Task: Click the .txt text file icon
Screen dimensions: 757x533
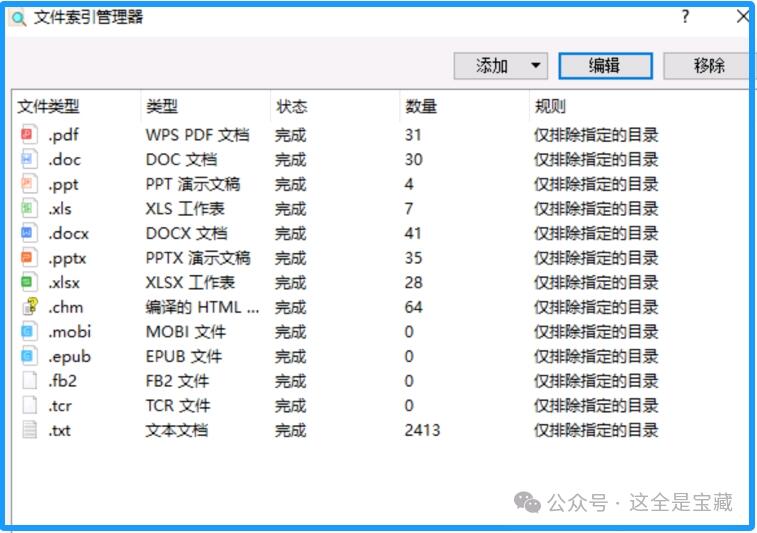Action: [29, 430]
